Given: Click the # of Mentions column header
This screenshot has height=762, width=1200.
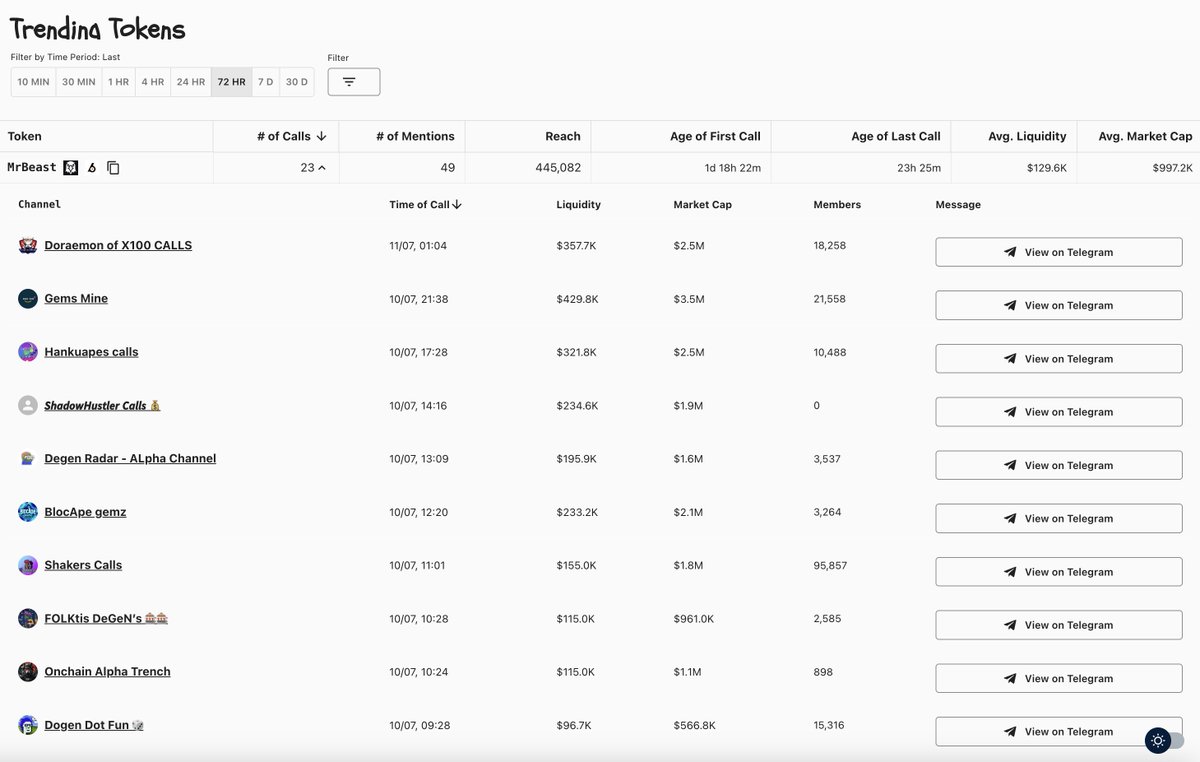Looking at the screenshot, I should click(415, 136).
